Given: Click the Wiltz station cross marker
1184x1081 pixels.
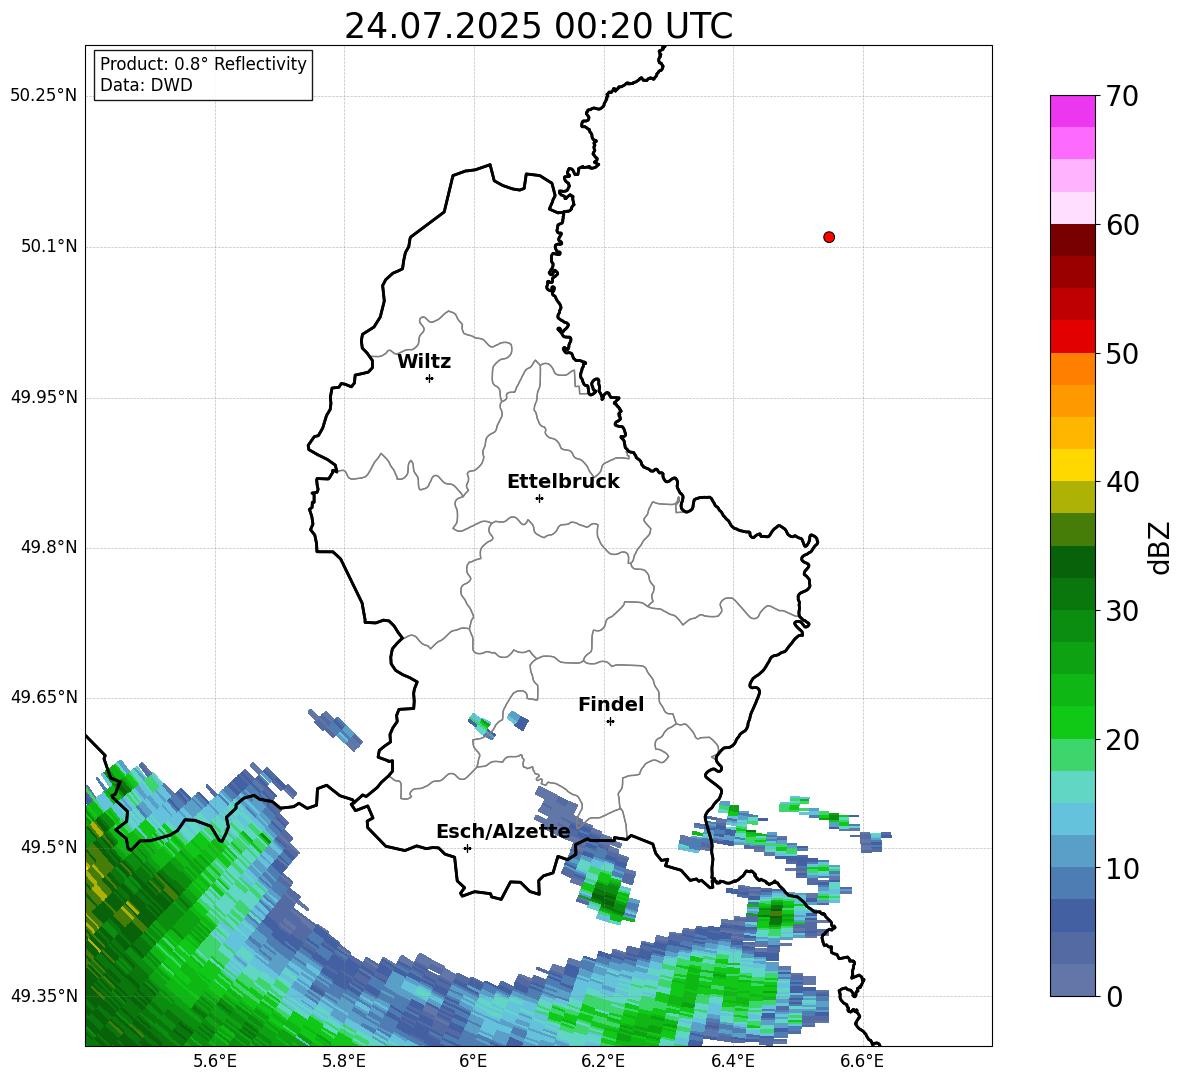Looking at the screenshot, I should [x=430, y=378].
